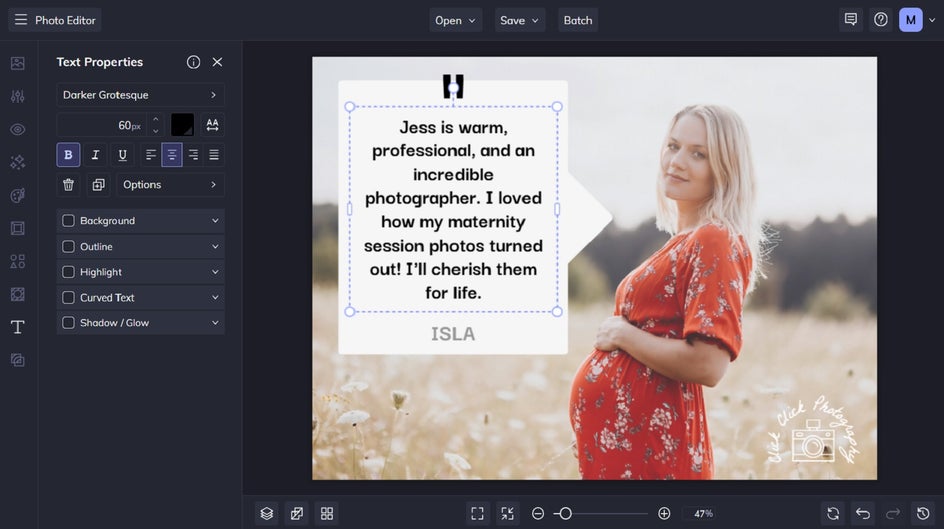The width and height of the screenshot is (944, 529).
Task: Select the Text tool in sidebar
Action: click(17, 327)
